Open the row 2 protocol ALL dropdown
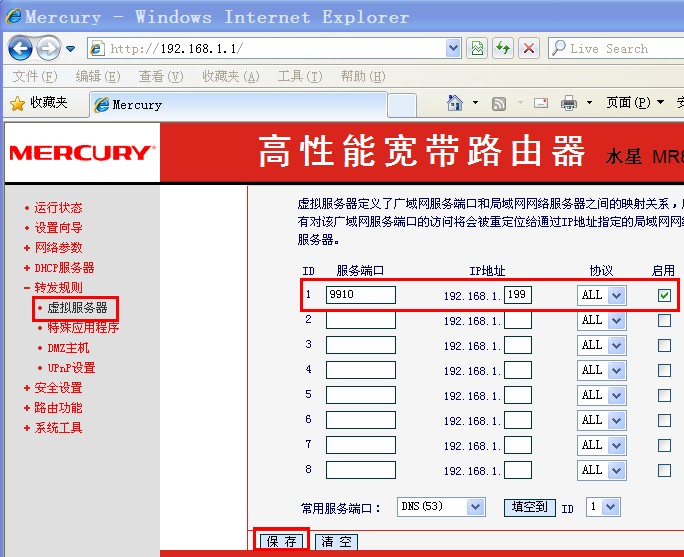684x557 pixels. pyautogui.click(x=602, y=321)
